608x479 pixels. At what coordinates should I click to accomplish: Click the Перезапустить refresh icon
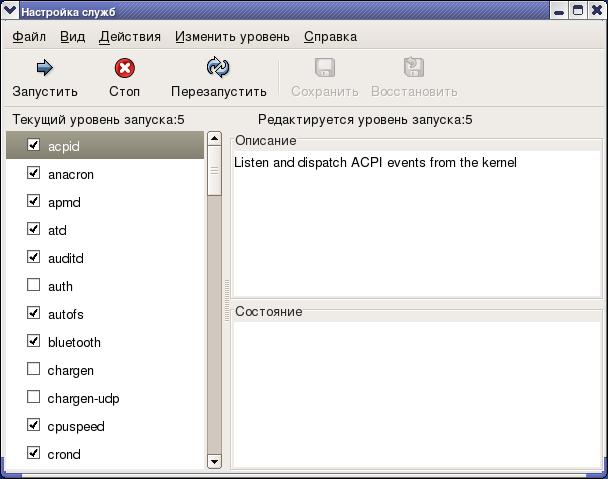(218, 67)
